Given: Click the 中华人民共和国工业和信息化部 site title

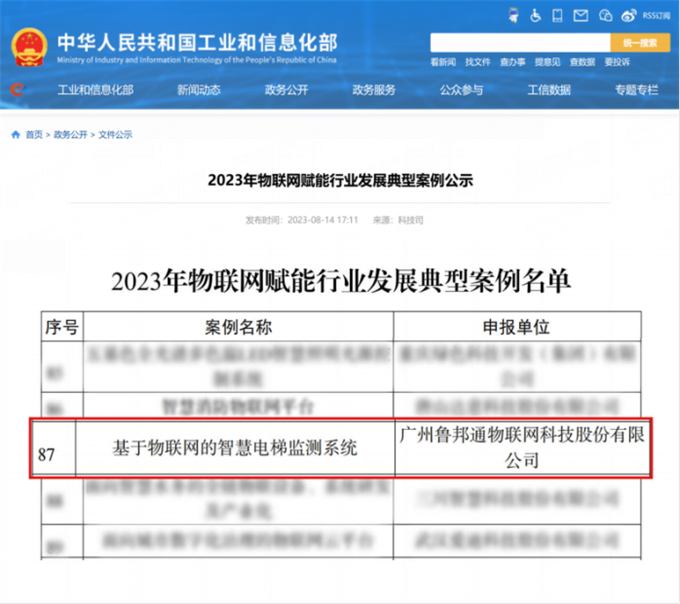Looking at the screenshot, I should [x=197, y=42].
